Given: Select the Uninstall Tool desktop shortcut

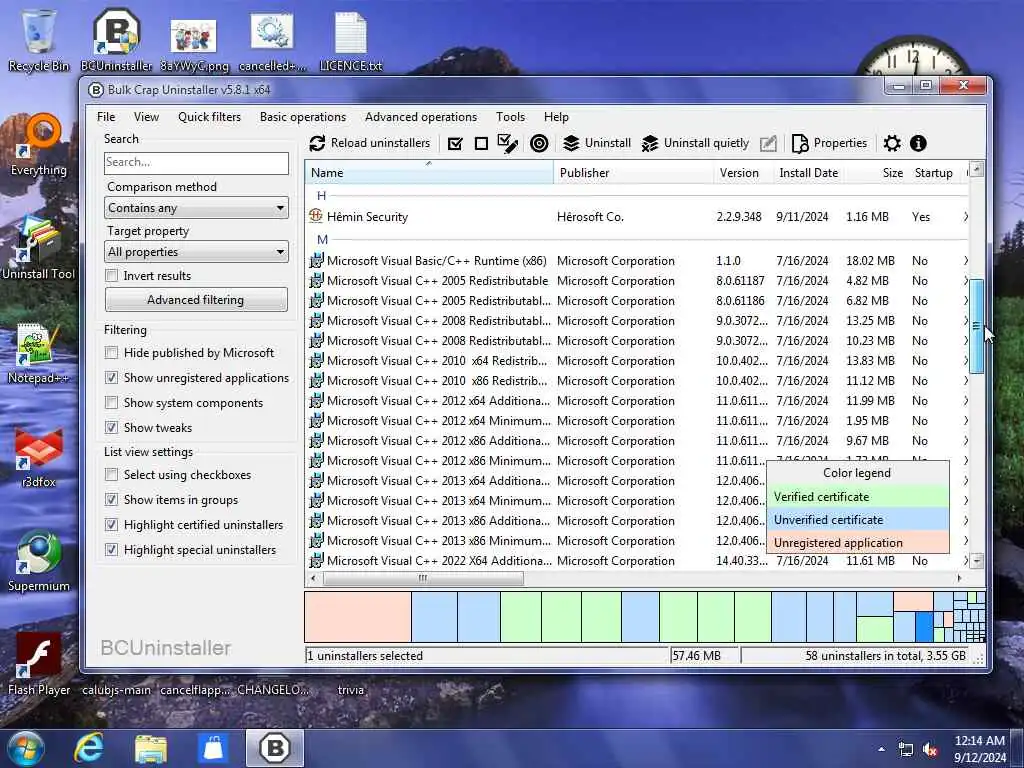Looking at the screenshot, I should (x=39, y=249).
